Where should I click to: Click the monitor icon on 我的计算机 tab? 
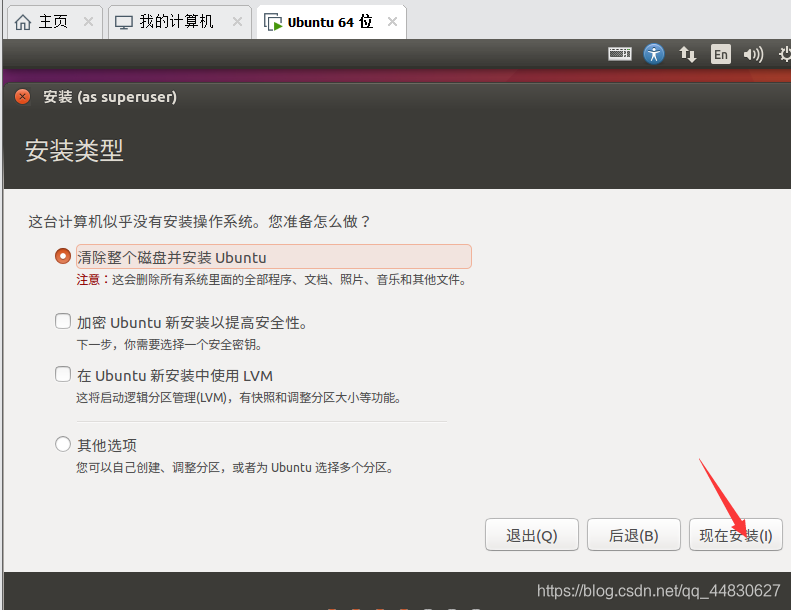[x=124, y=22]
